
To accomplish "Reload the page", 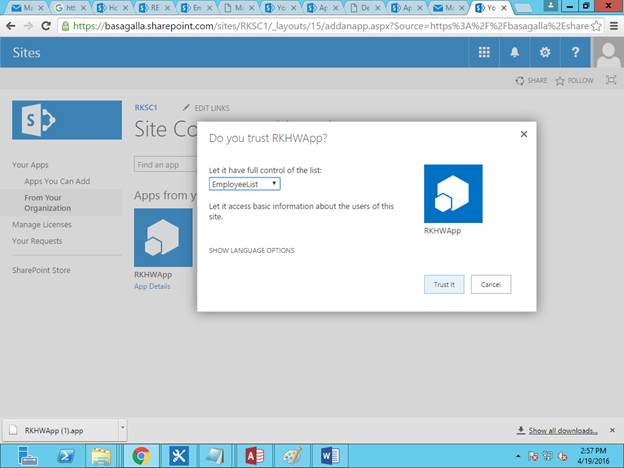I will pyautogui.click(x=46, y=26).
